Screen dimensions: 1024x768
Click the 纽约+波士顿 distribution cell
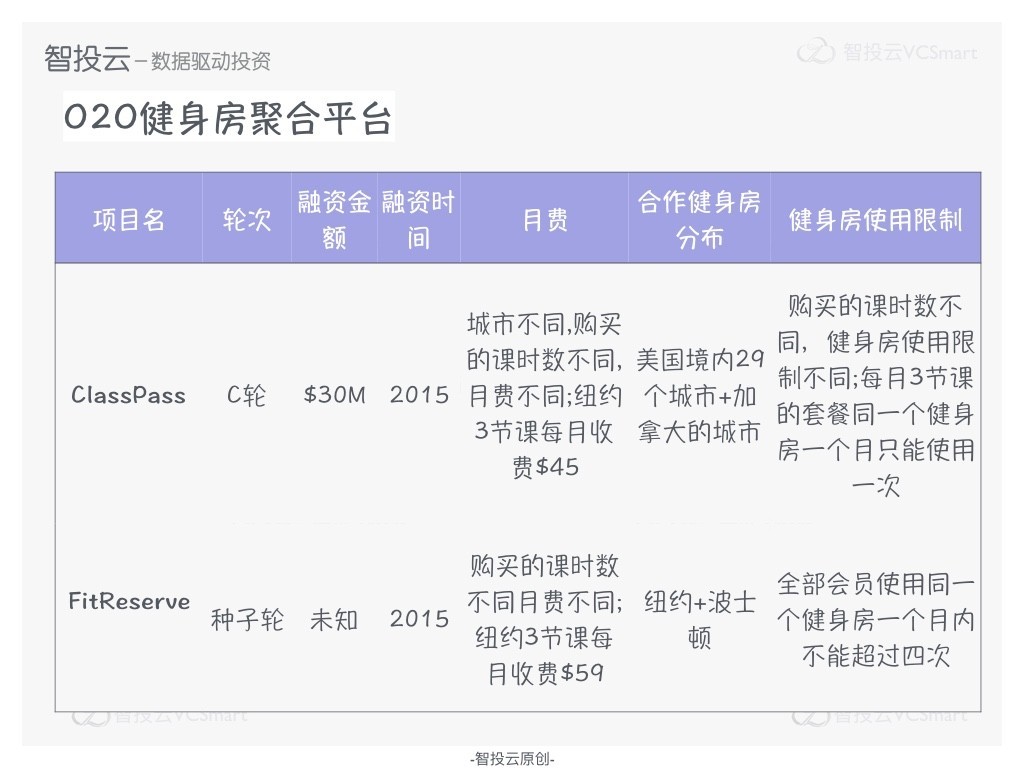tap(699, 619)
